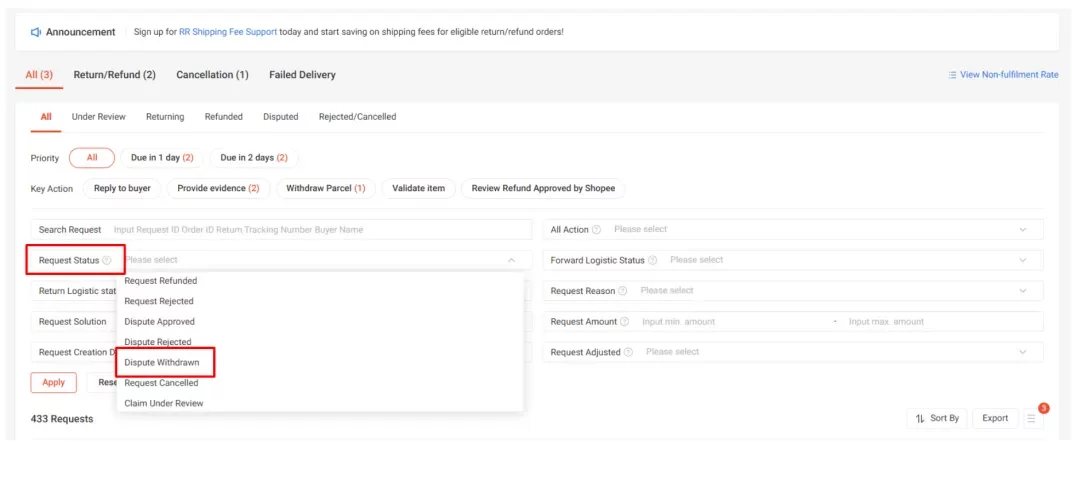Viewport: 1080px width, 500px height.
Task: Open the RR Shipping Fee Support link
Action: [x=226, y=32]
